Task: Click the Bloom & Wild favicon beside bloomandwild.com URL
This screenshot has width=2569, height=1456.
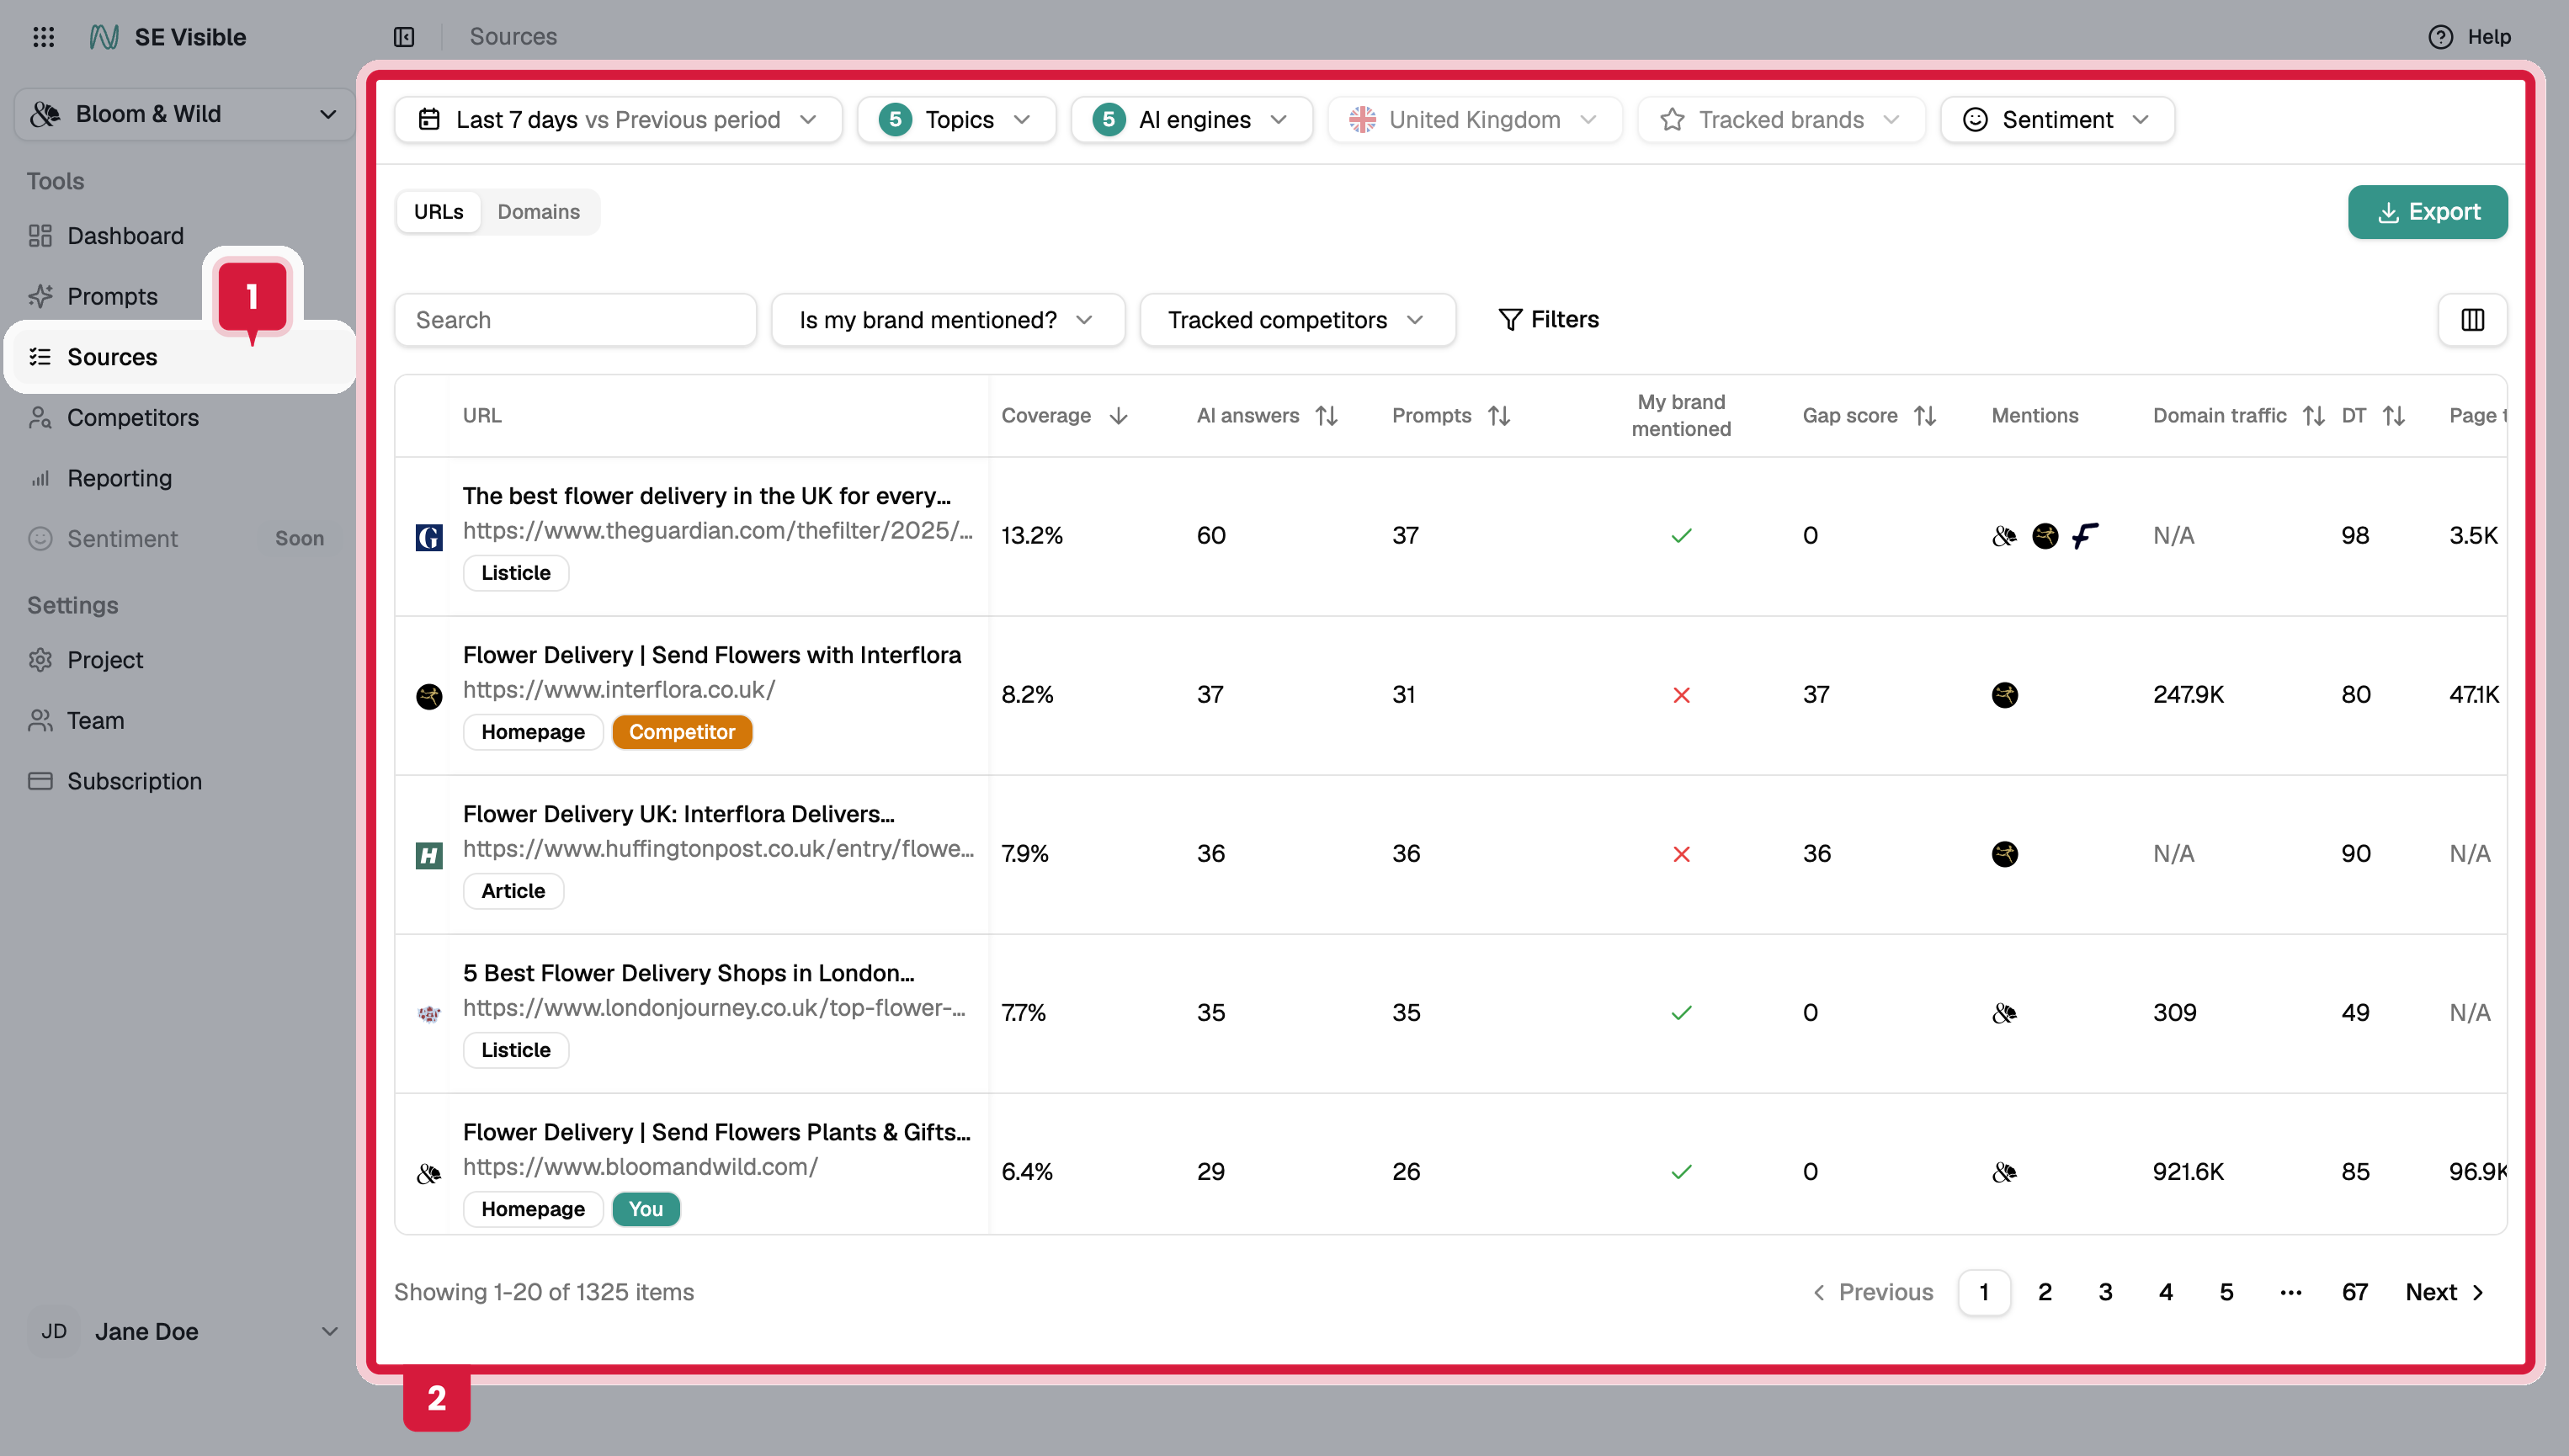Action: 429,1173
